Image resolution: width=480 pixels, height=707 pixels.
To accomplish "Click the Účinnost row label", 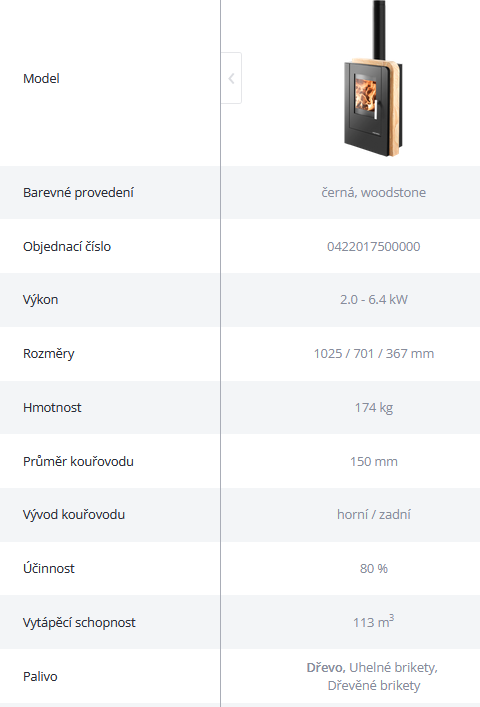I will [x=49, y=568].
